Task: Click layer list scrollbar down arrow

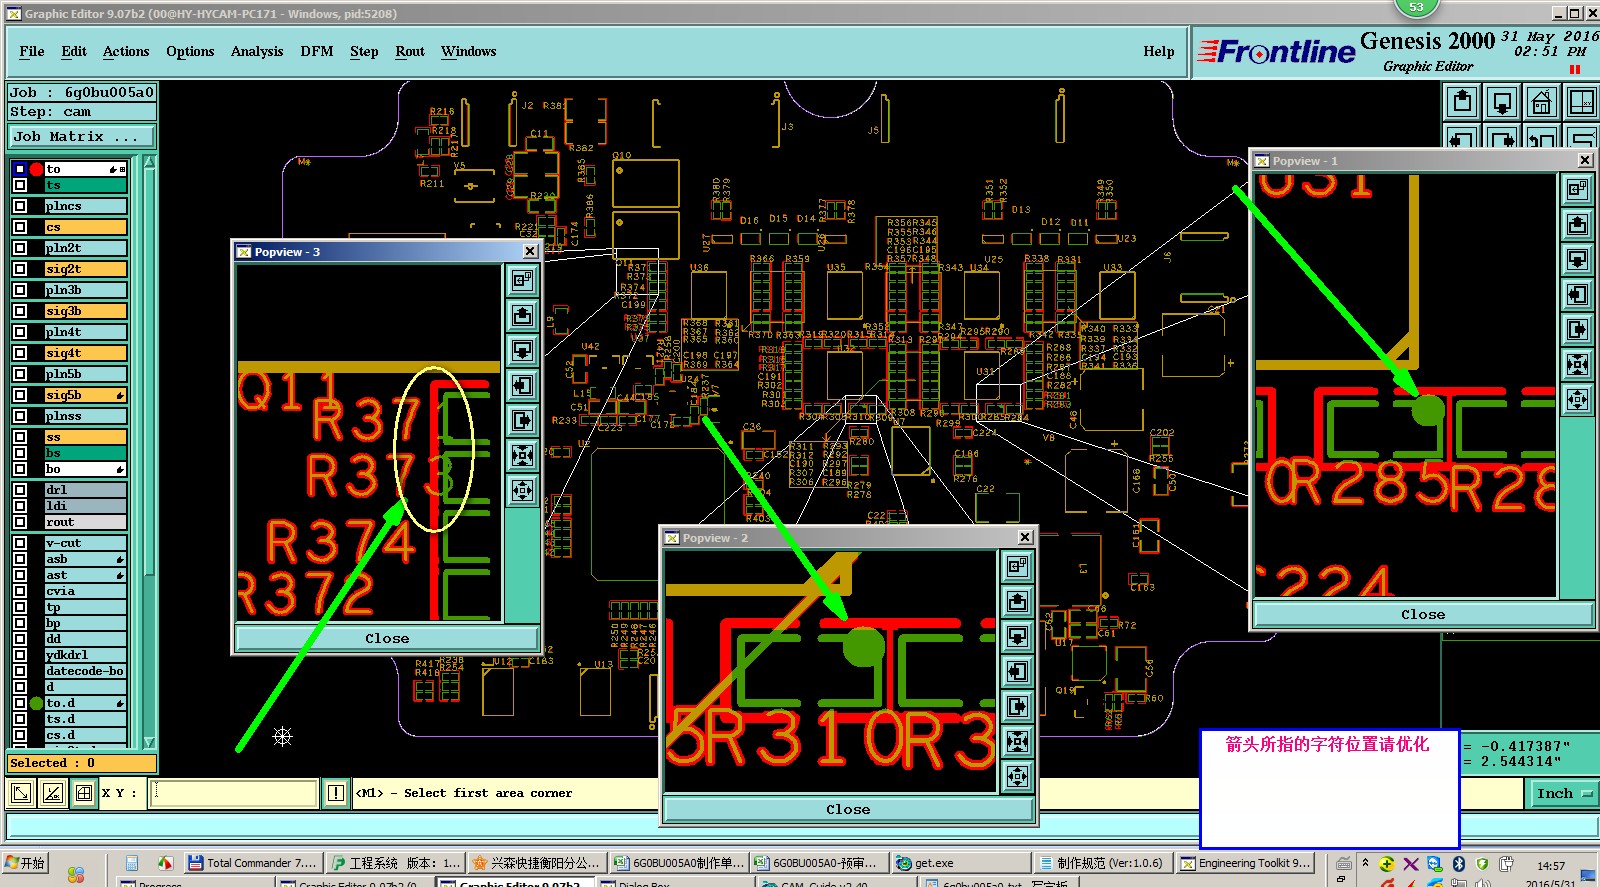Action: point(149,742)
